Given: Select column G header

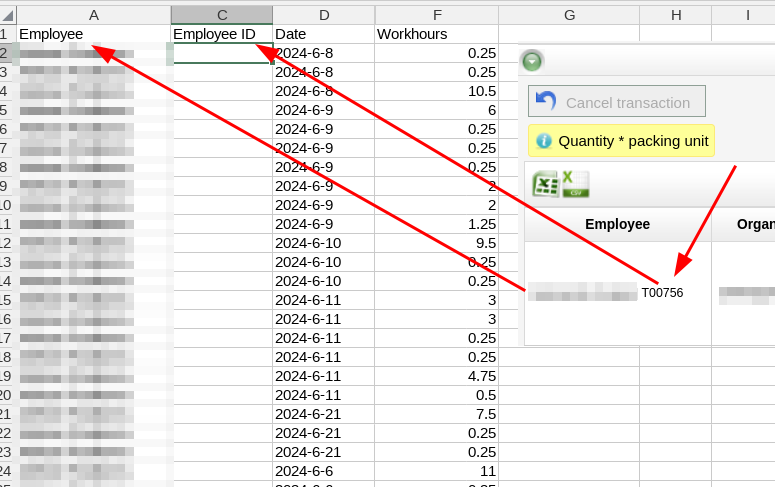Looking at the screenshot, I should [x=569, y=15].
